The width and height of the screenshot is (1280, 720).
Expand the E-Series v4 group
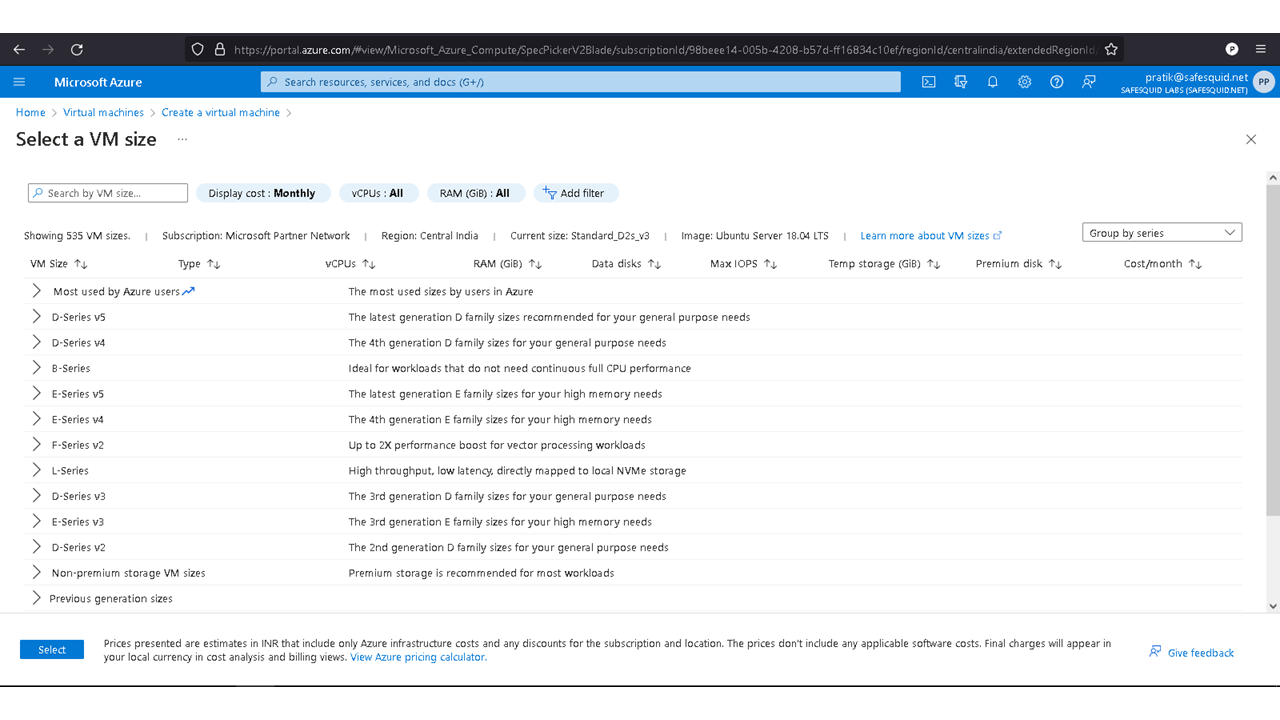coord(36,419)
